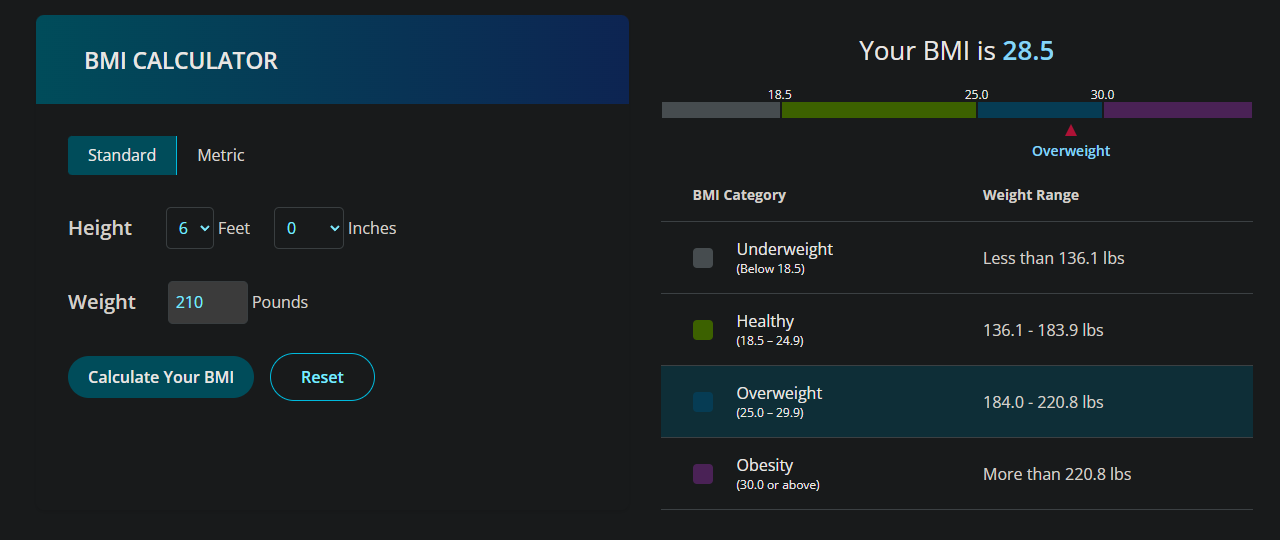Click the gray underweight segment of BMI bar
This screenshot has width=1280, height=540.
pos(721,110)
